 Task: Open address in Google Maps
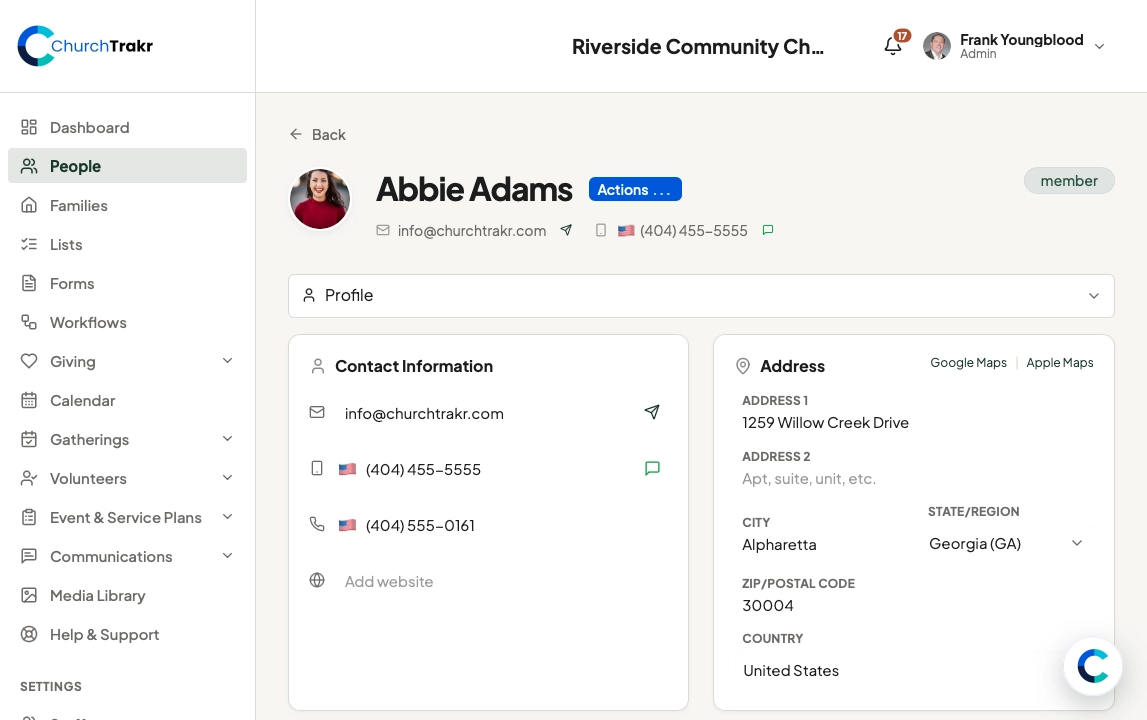tap(969, 363)
